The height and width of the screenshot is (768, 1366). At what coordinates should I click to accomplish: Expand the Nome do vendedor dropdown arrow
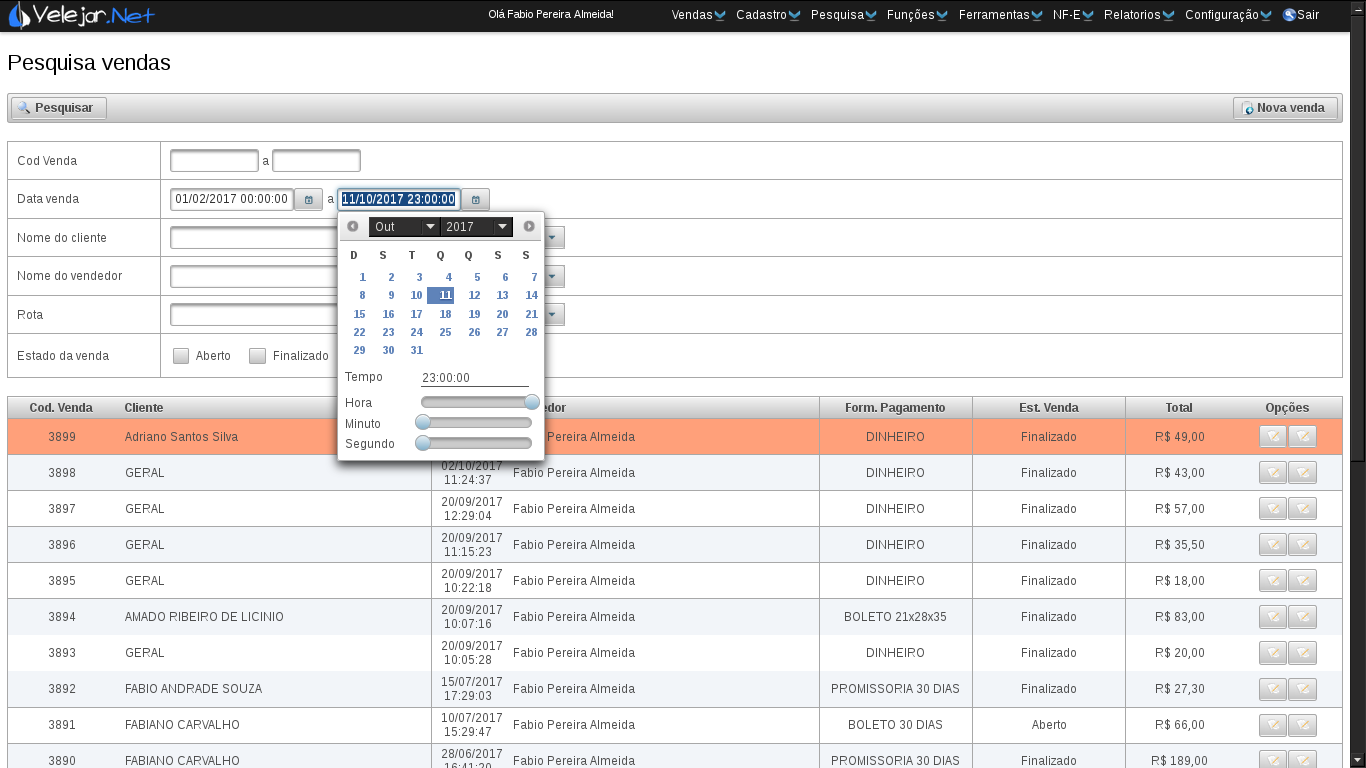click(553, 277)
